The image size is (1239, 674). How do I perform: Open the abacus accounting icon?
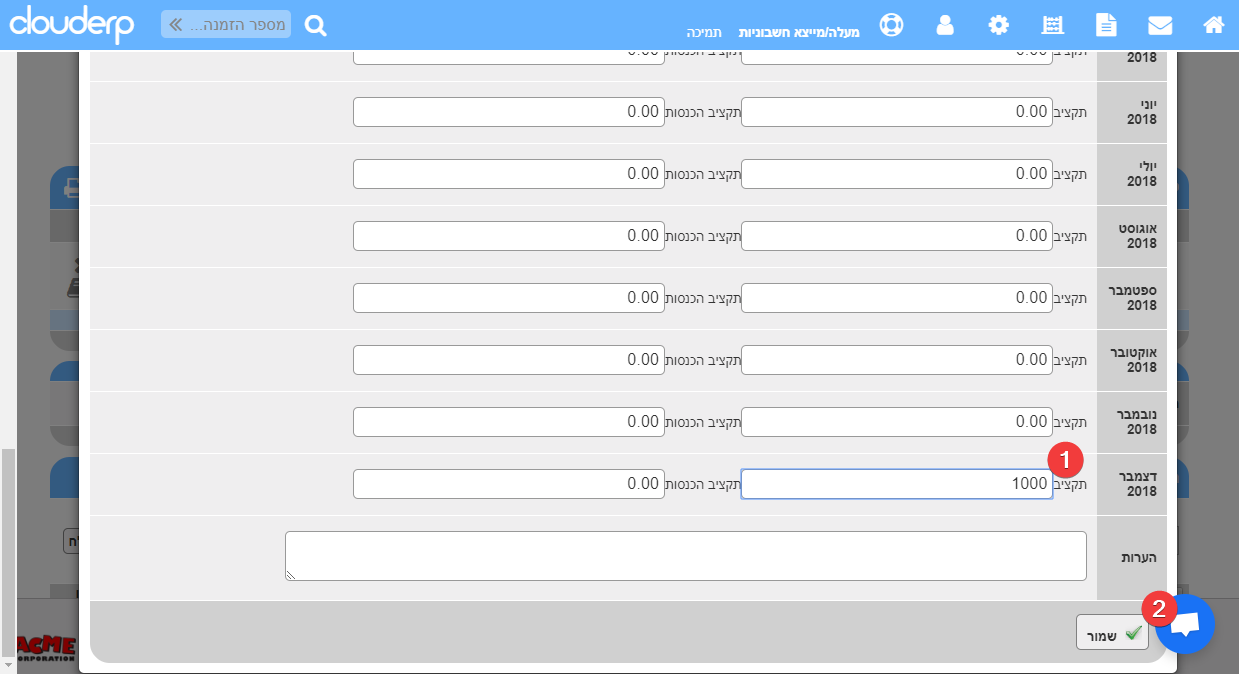[x=1052, y=25]
